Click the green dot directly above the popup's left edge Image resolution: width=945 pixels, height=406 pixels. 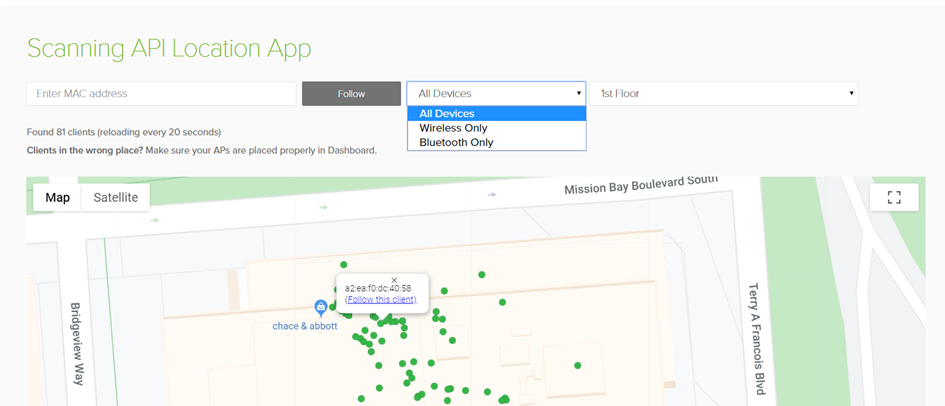point(344,264)
